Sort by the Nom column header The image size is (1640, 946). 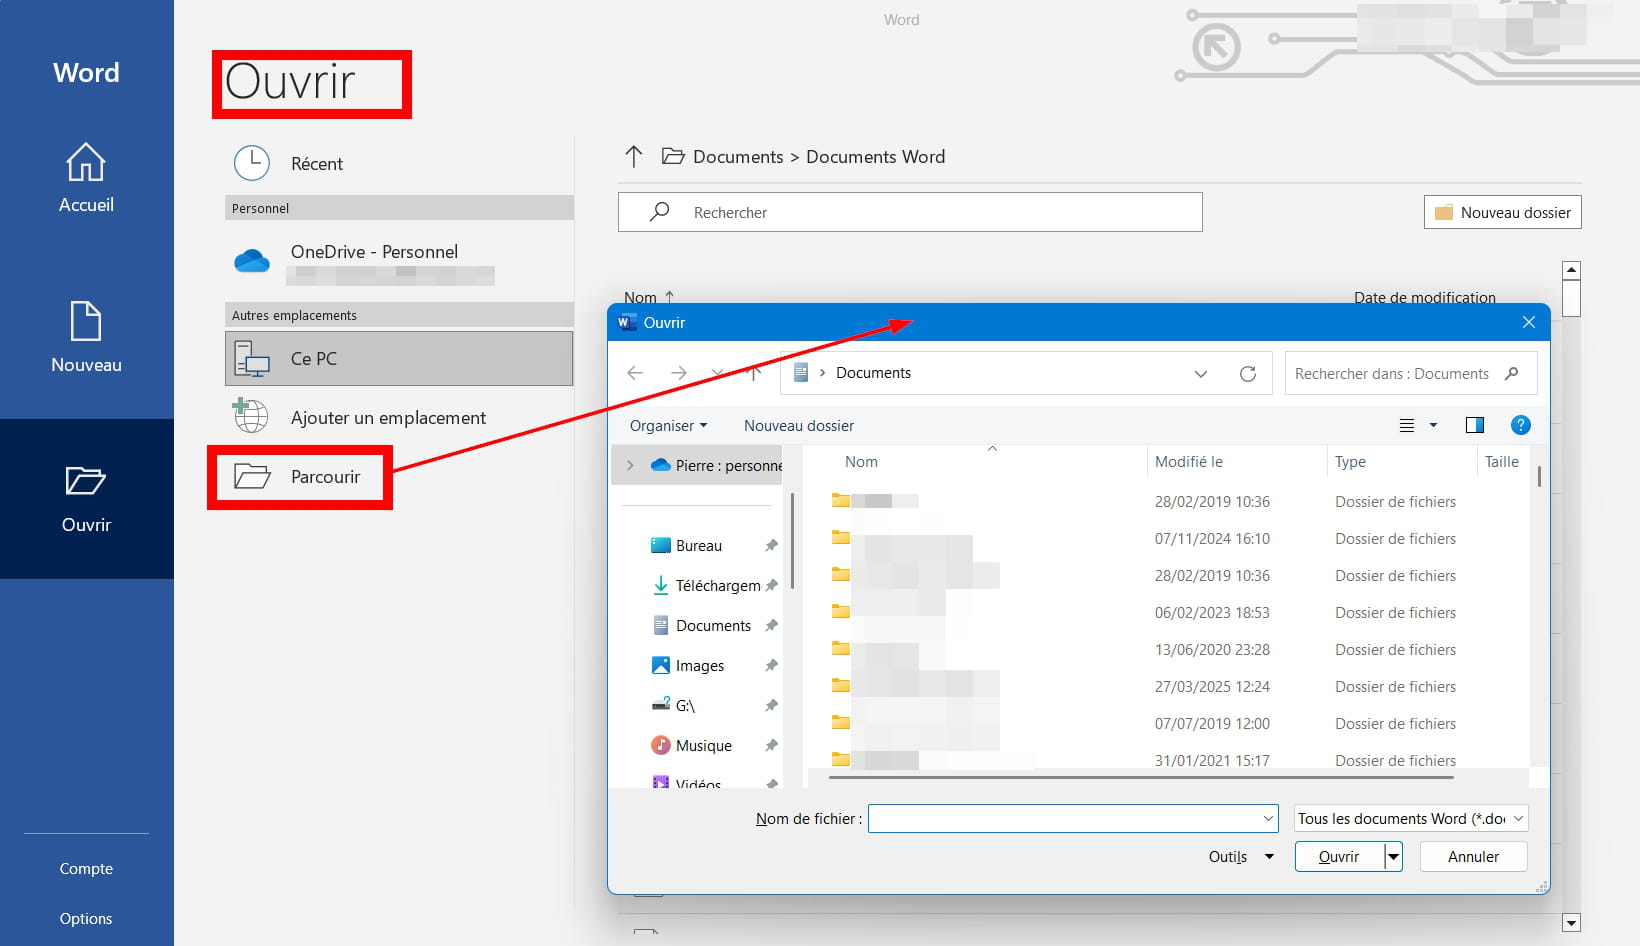[x=861, y=461]
